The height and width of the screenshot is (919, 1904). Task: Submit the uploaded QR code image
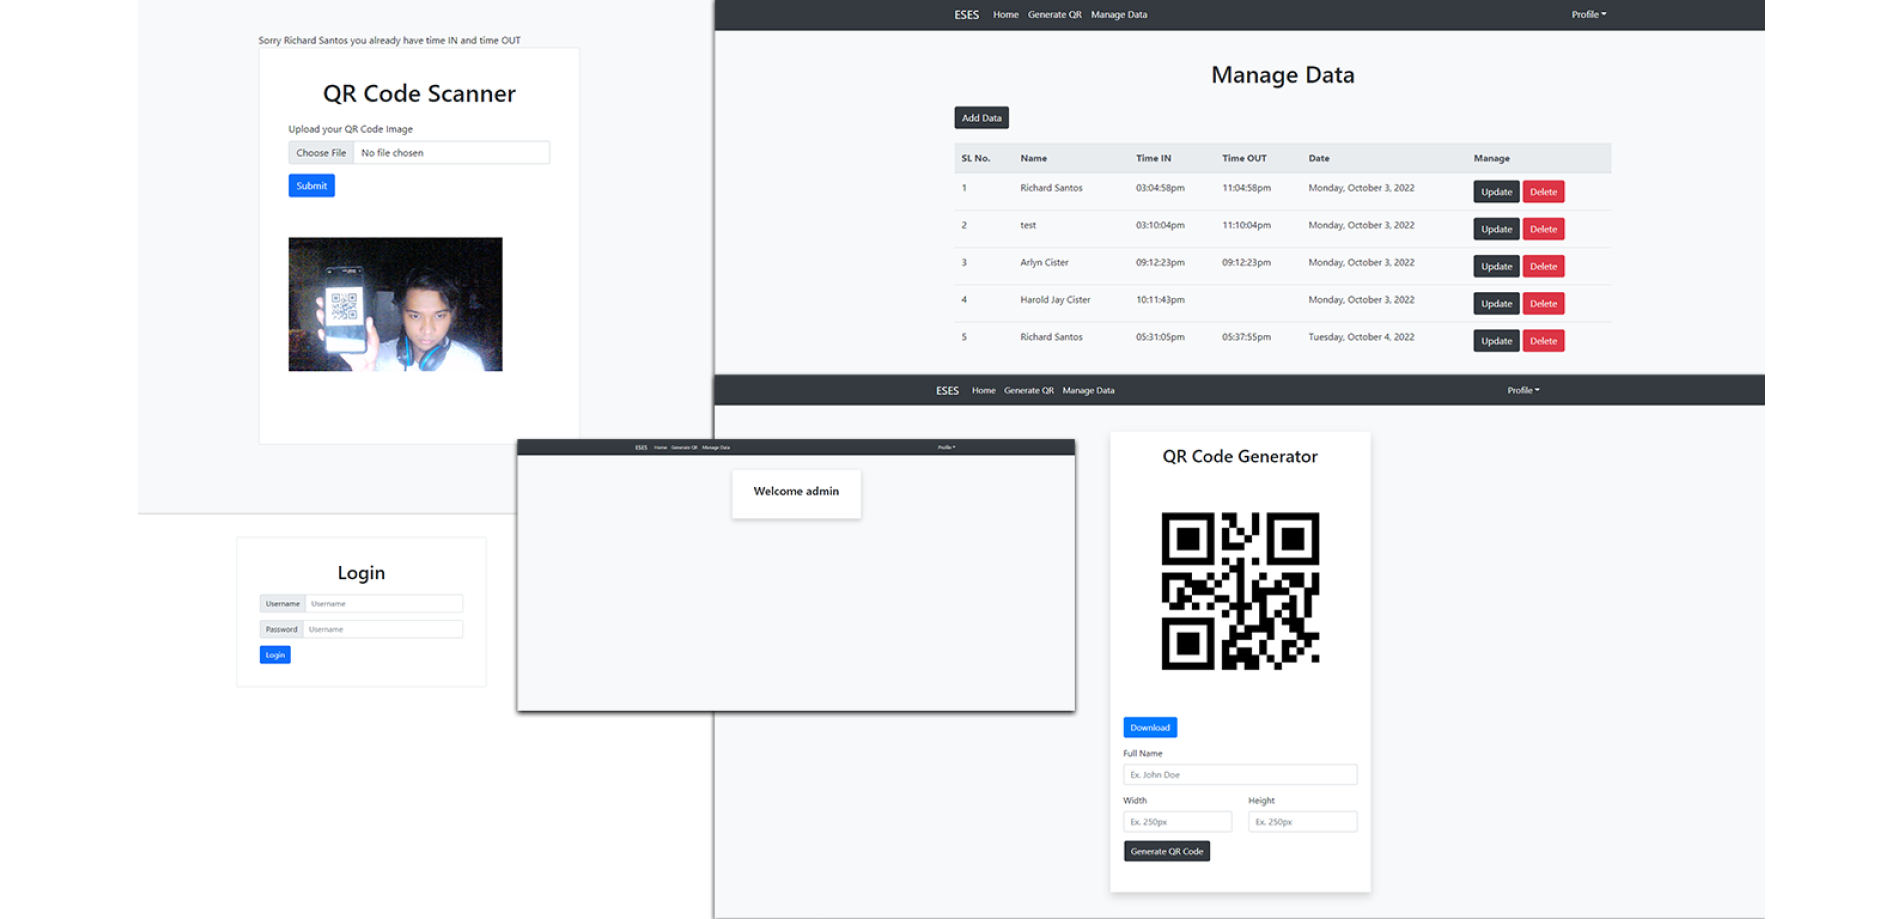pos(311,186)
